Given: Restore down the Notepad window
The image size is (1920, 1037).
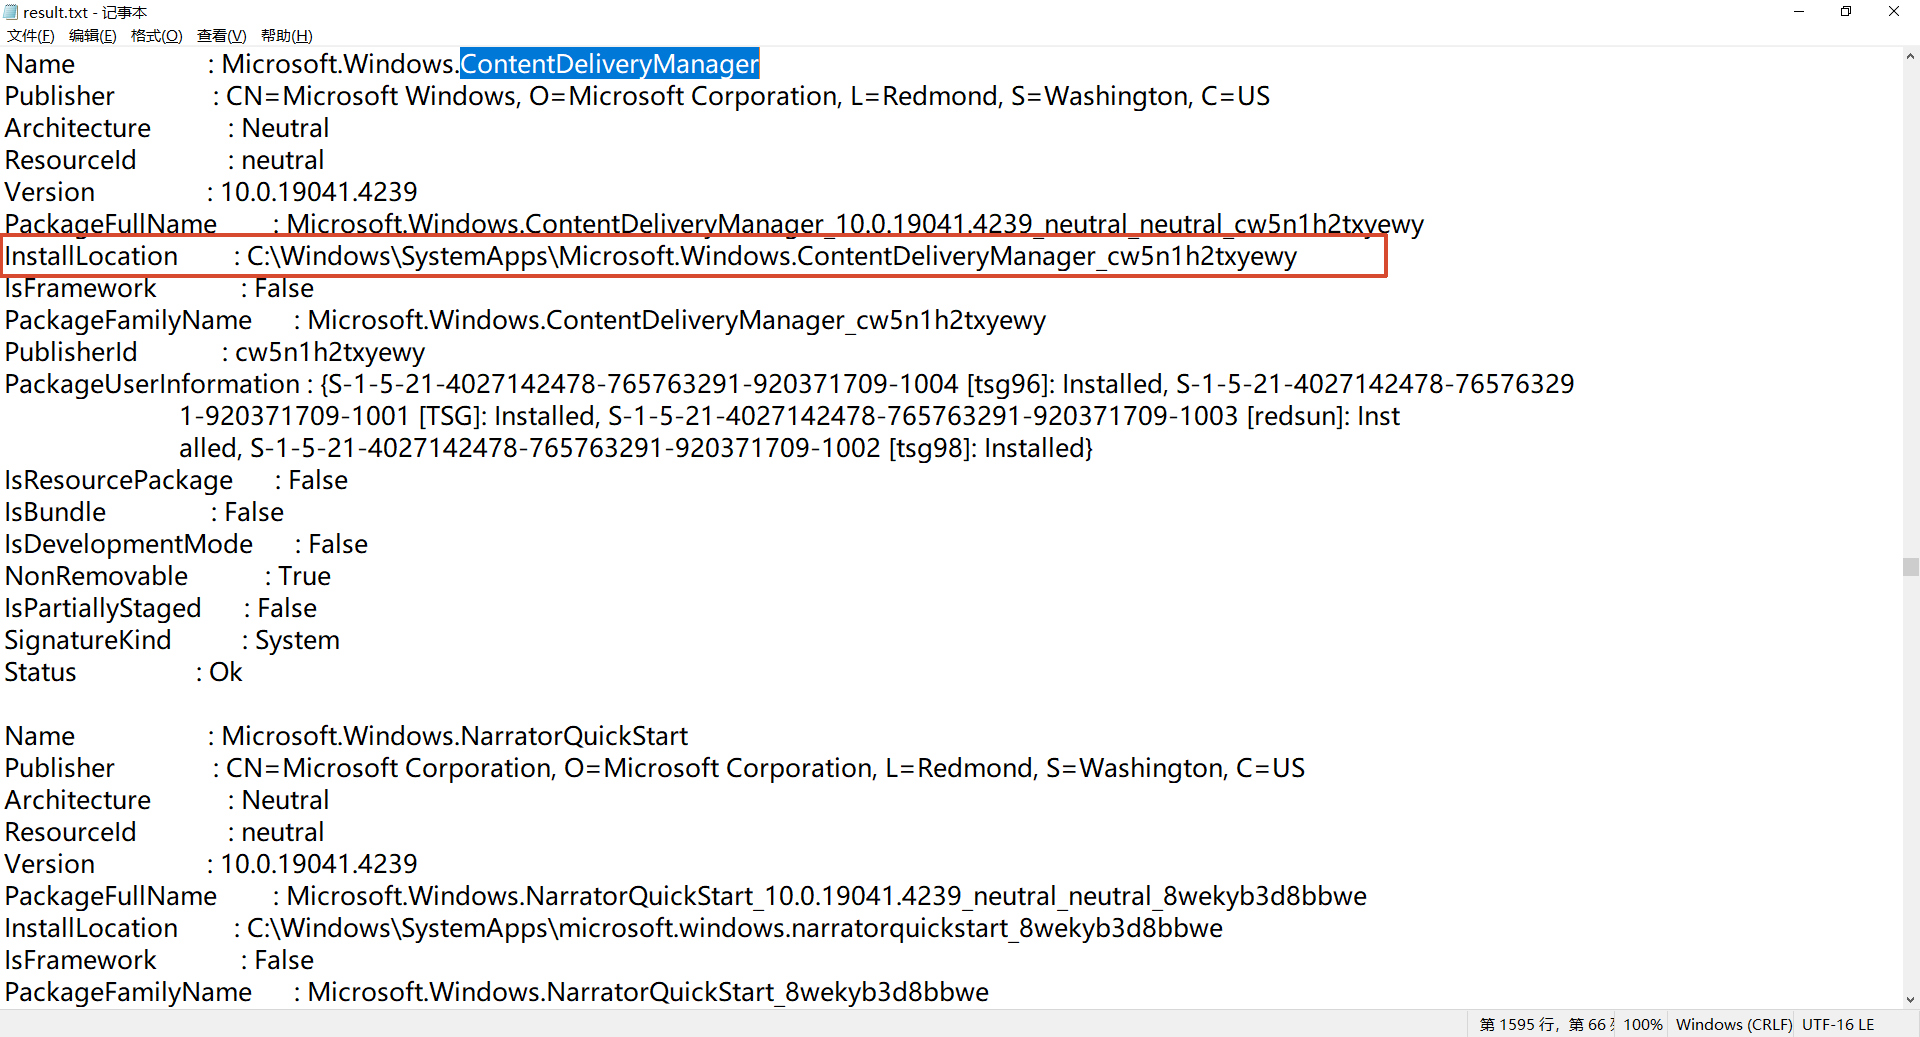Looking at the screenshot, I should (1846, 12).
